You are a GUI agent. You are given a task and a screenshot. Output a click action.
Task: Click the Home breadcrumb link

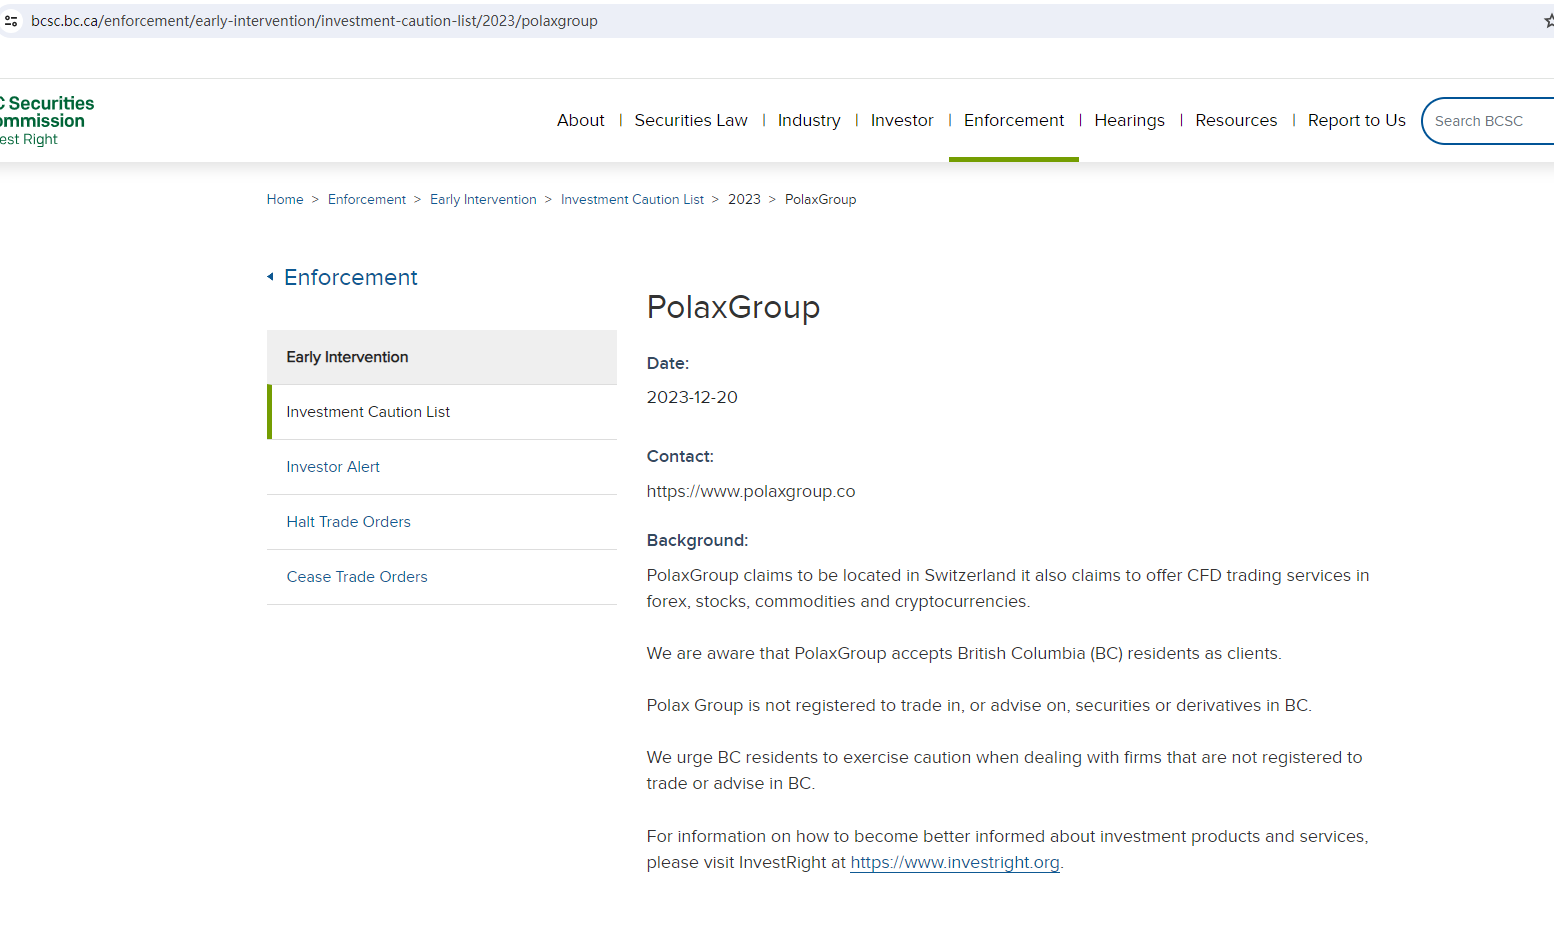(285, 200)
